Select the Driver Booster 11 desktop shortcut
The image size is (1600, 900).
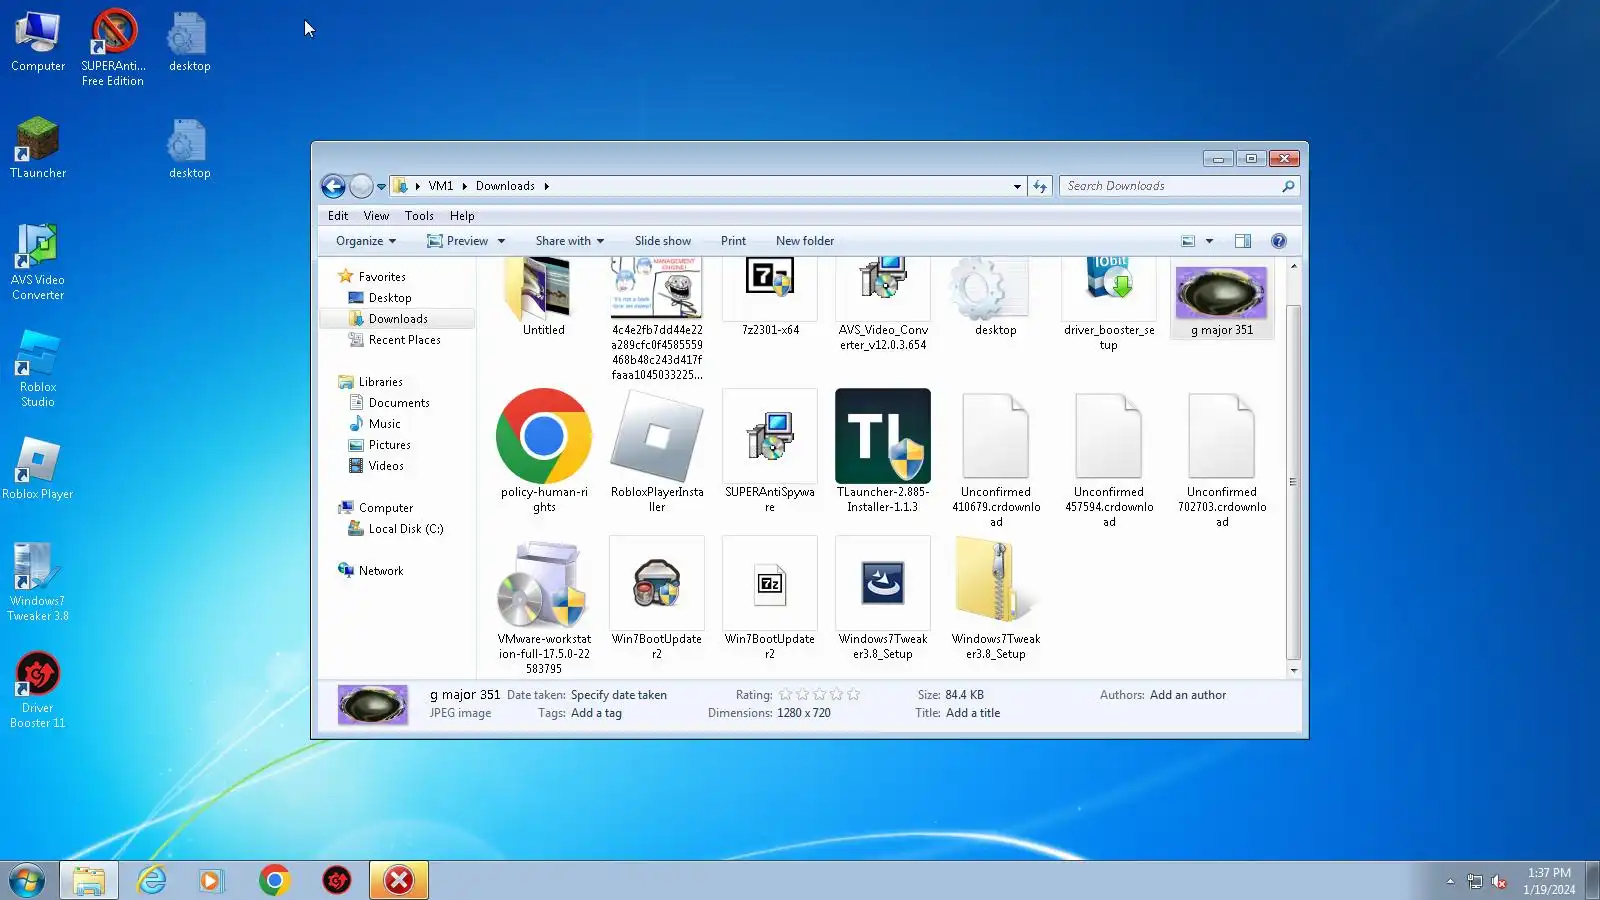(38, 690)
